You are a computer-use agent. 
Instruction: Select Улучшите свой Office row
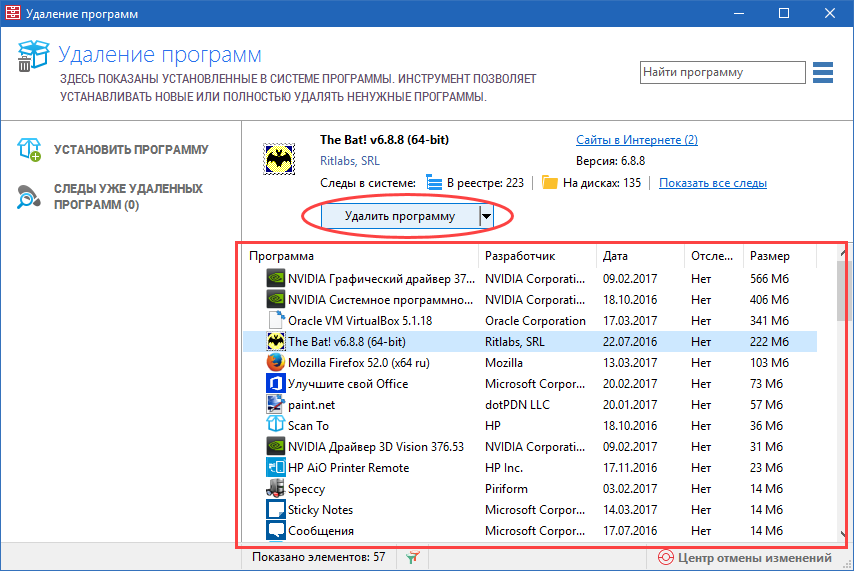(x=530, y=384)
